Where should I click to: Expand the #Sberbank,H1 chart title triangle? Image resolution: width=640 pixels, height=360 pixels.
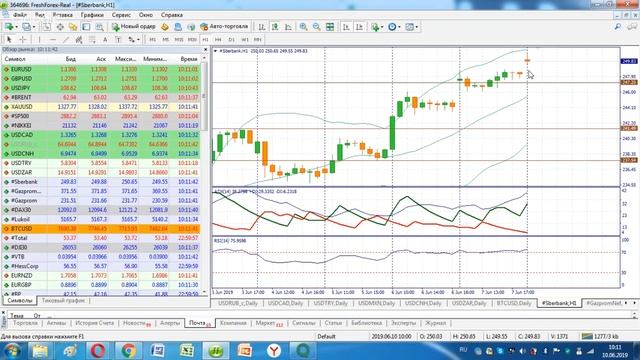216,51
